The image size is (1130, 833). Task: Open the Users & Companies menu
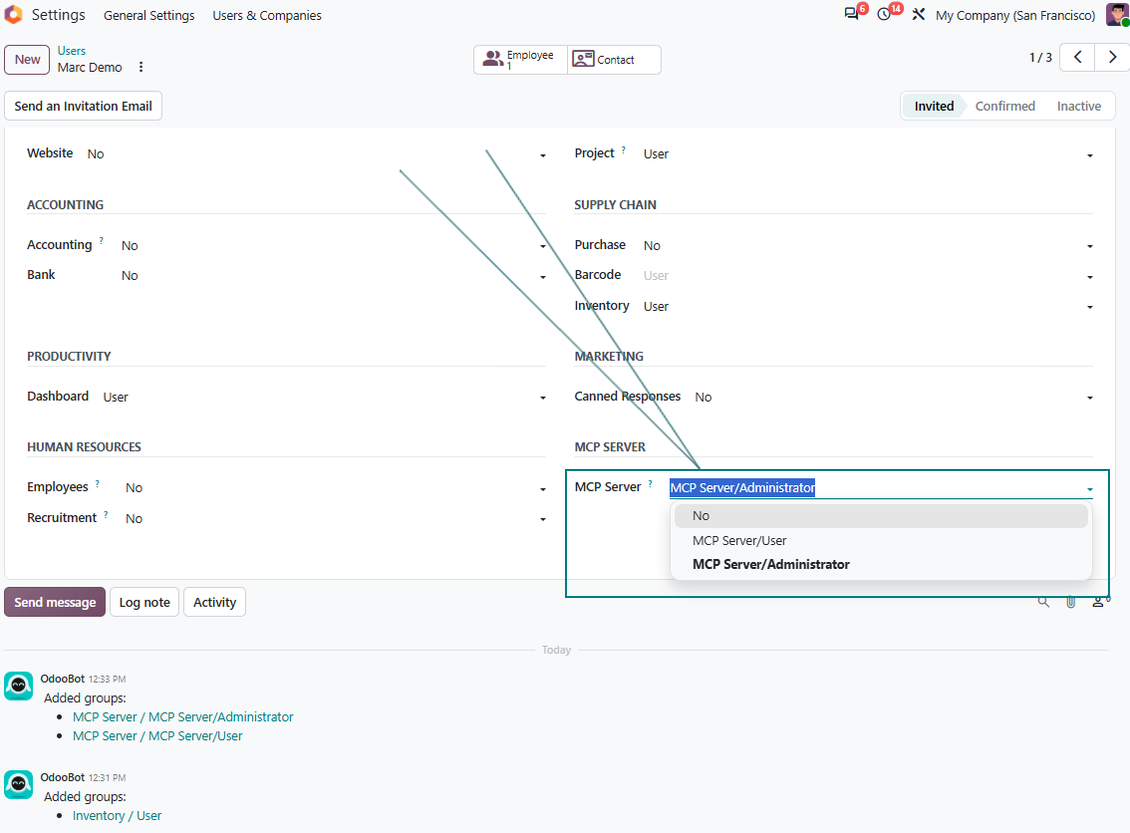(267, 15)
